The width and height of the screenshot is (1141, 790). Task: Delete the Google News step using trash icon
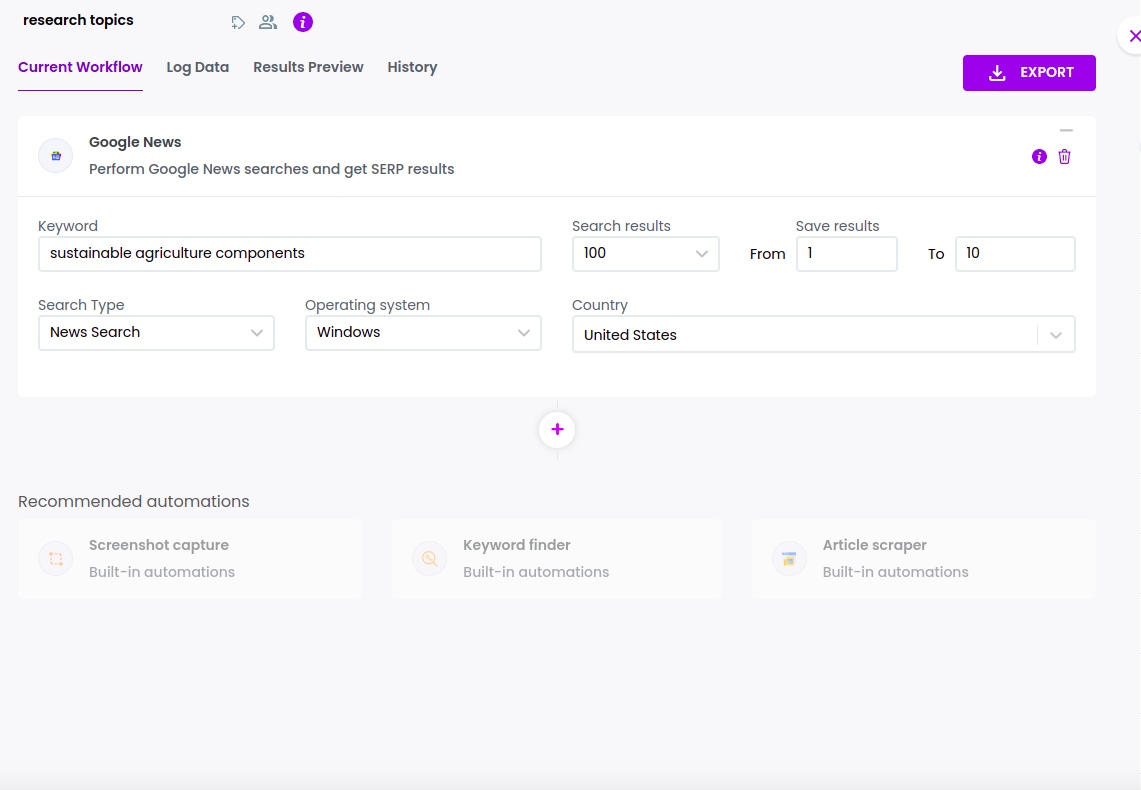coord(1064,156)
